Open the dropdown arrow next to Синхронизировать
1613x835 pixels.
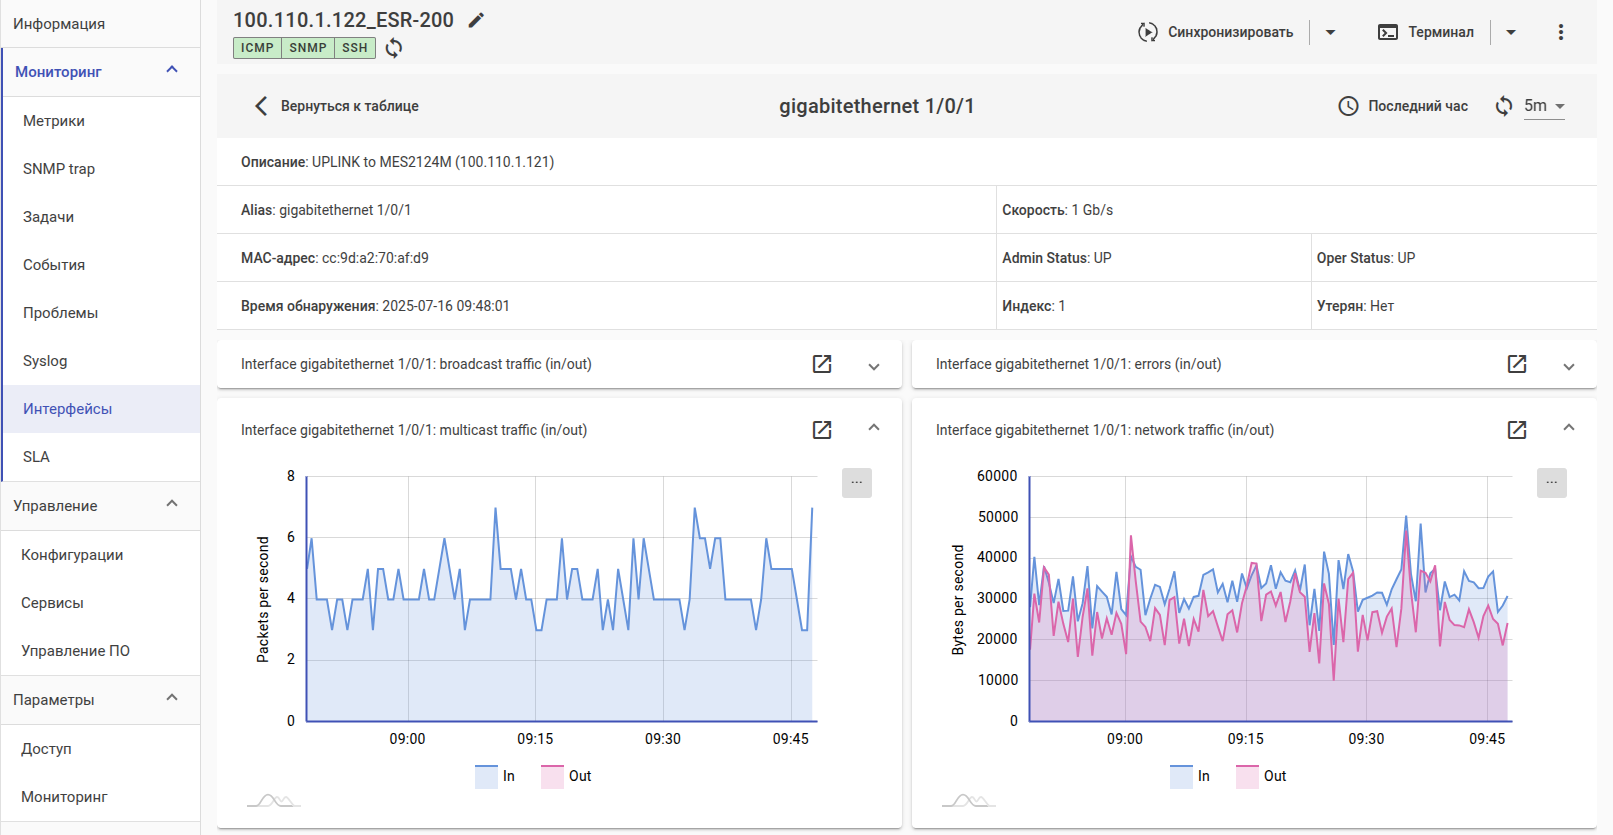(x=1330, y=32)
